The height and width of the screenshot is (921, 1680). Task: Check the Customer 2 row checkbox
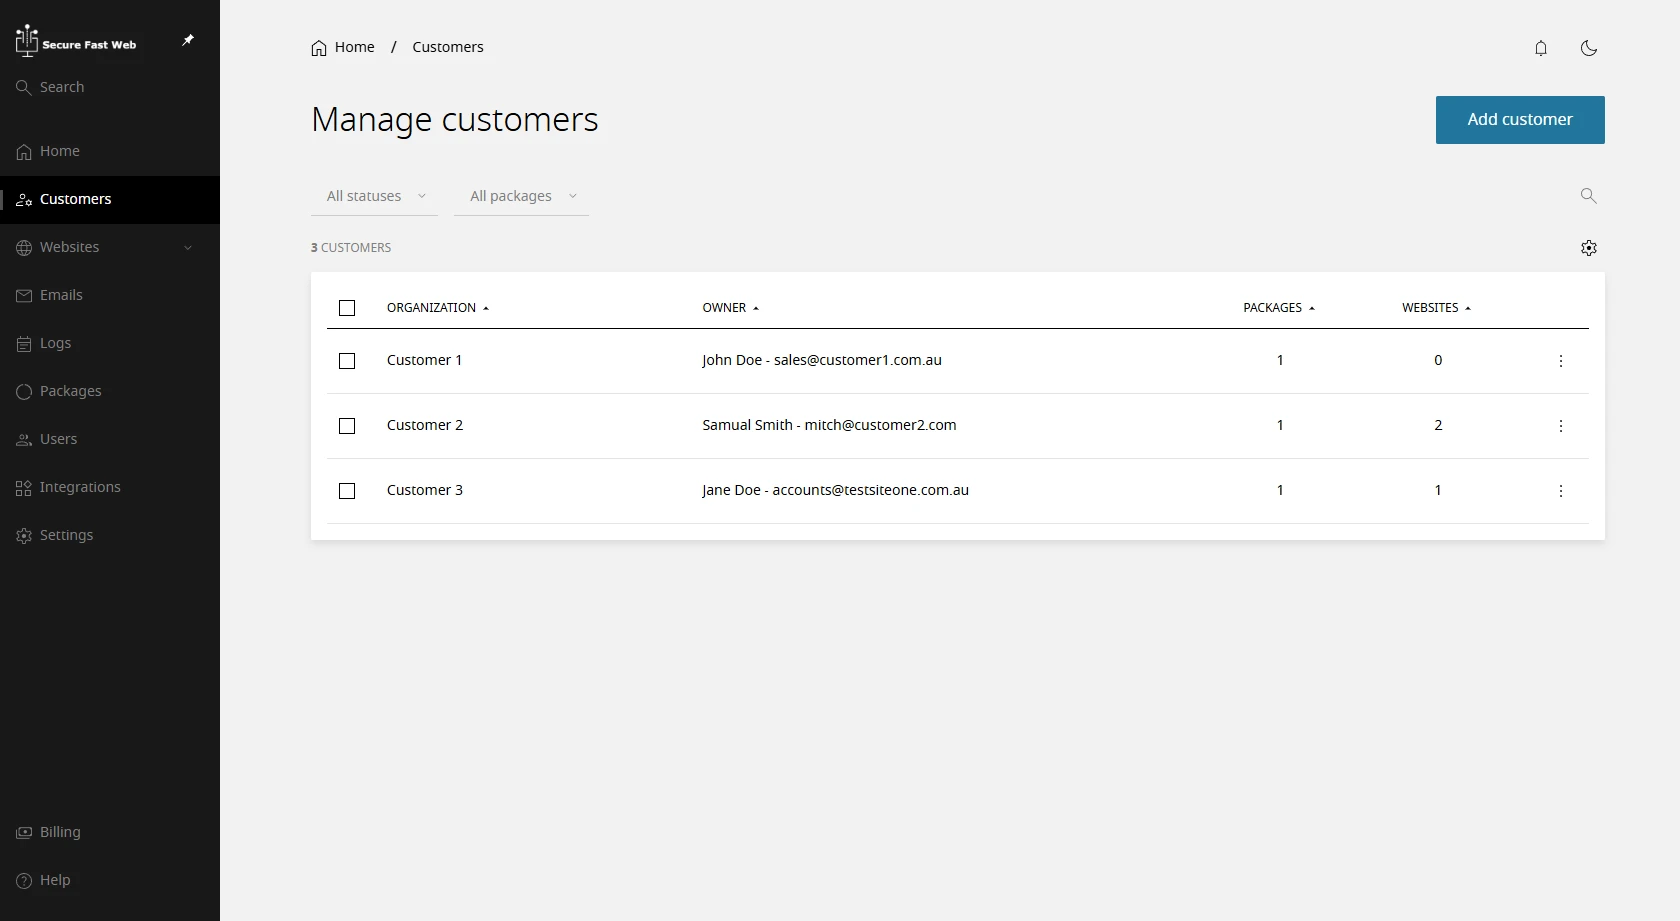tap(347, 426)
